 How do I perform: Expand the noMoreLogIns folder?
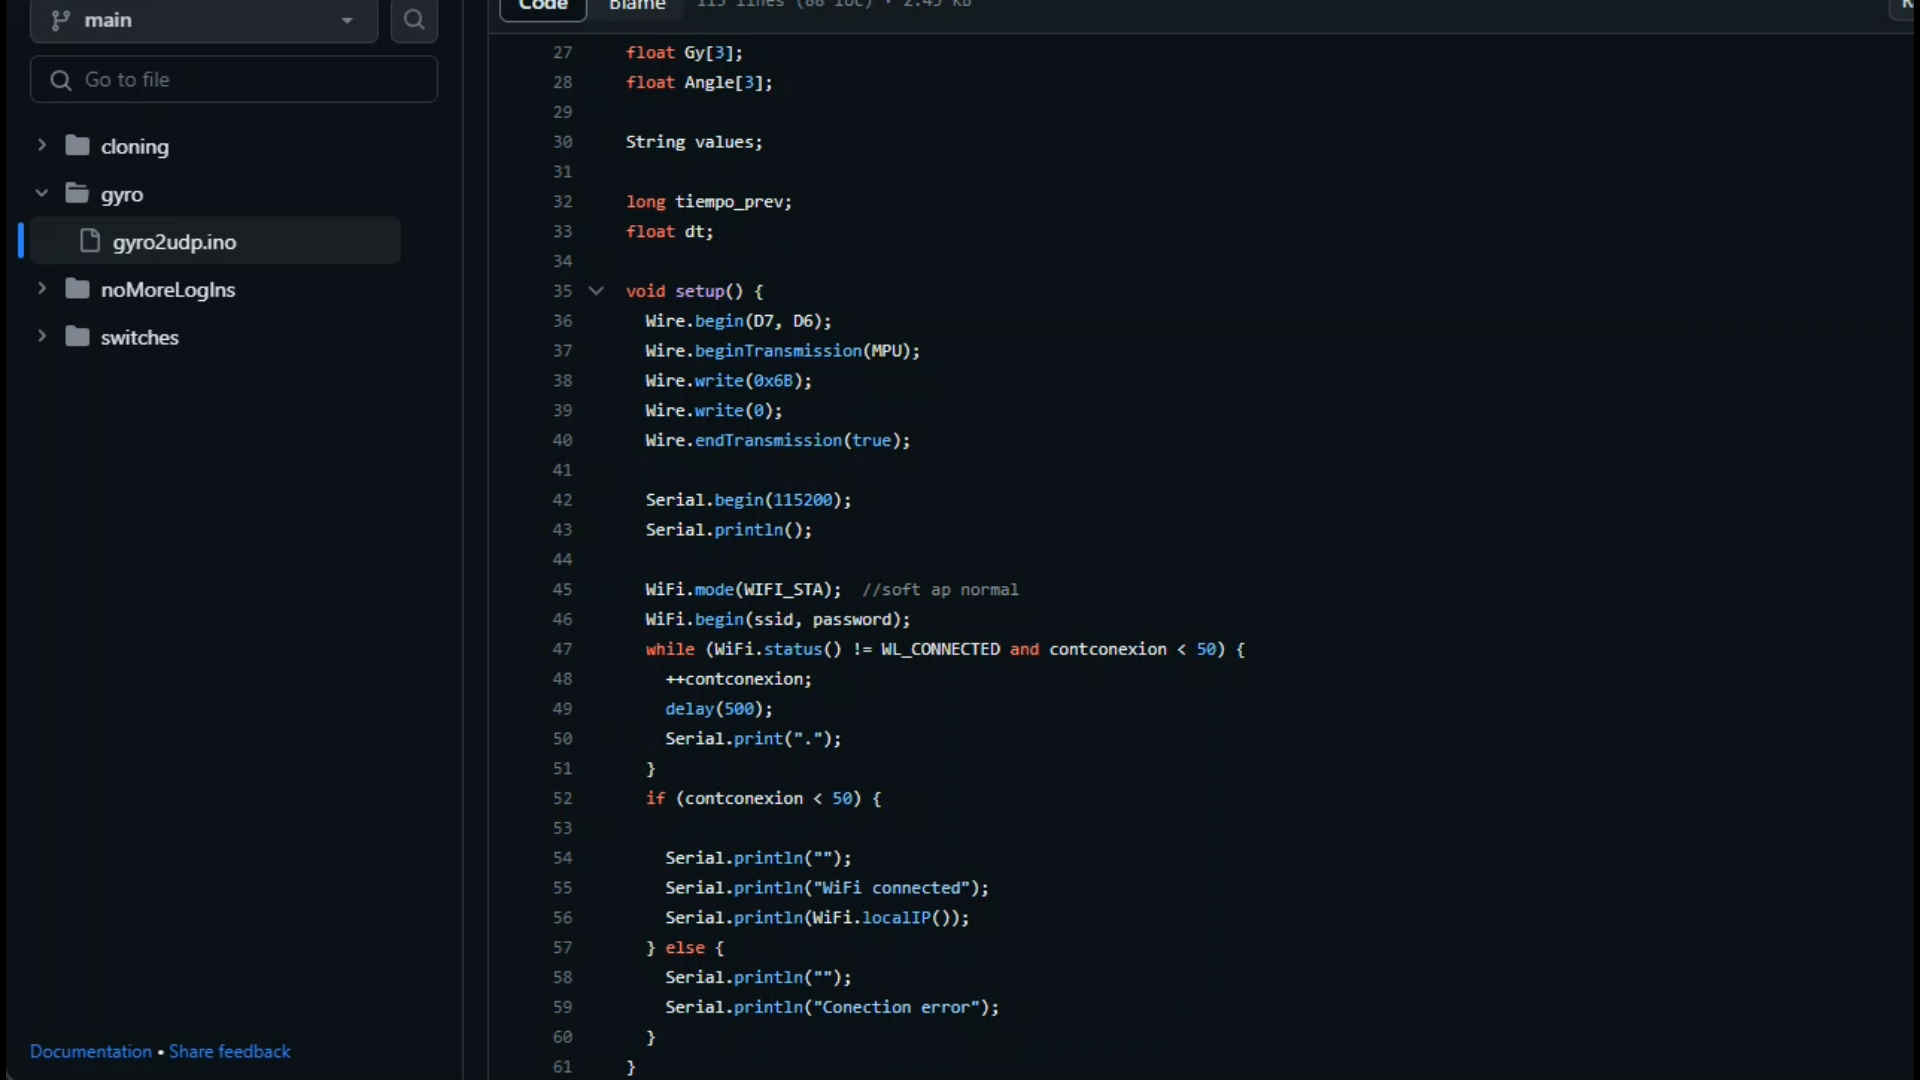pos(42,288)
